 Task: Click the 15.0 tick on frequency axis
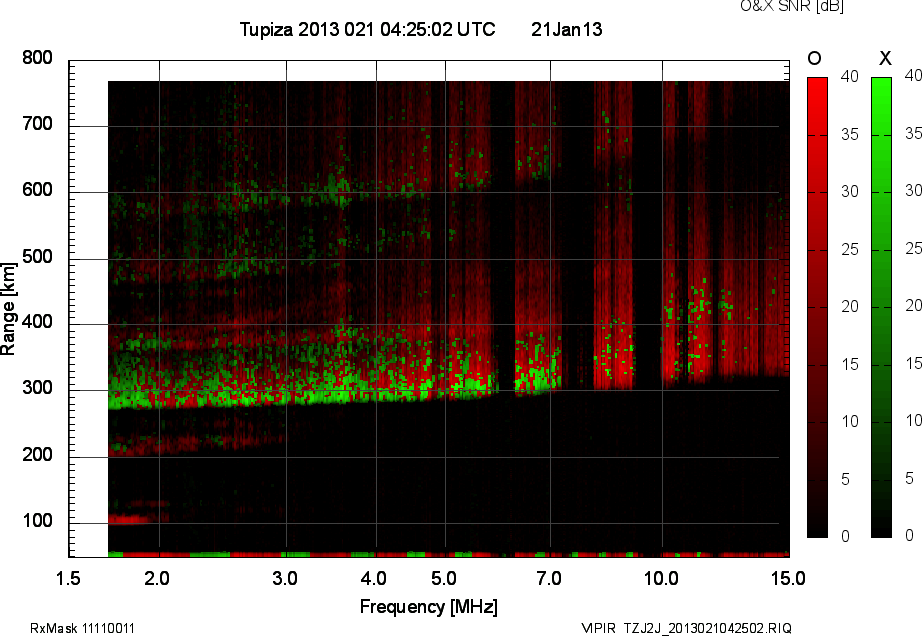tap(788, 578)
